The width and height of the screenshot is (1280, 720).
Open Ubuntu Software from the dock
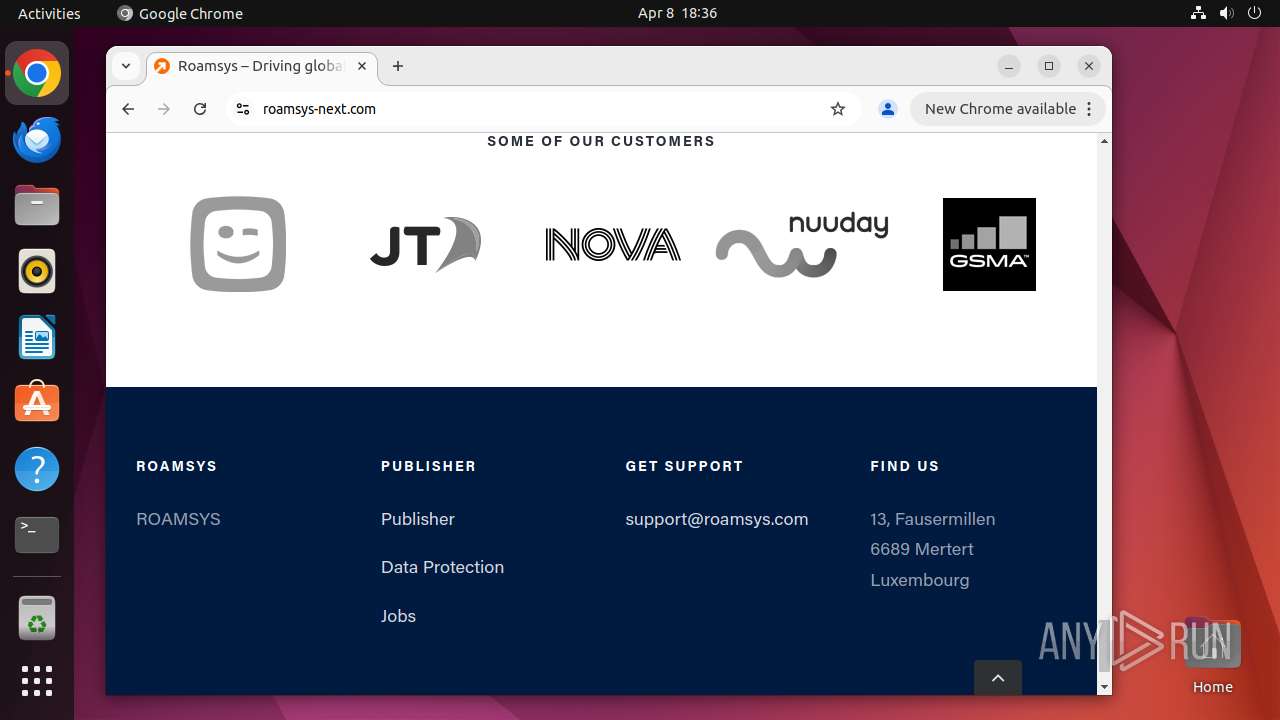[x=37, y=403]
